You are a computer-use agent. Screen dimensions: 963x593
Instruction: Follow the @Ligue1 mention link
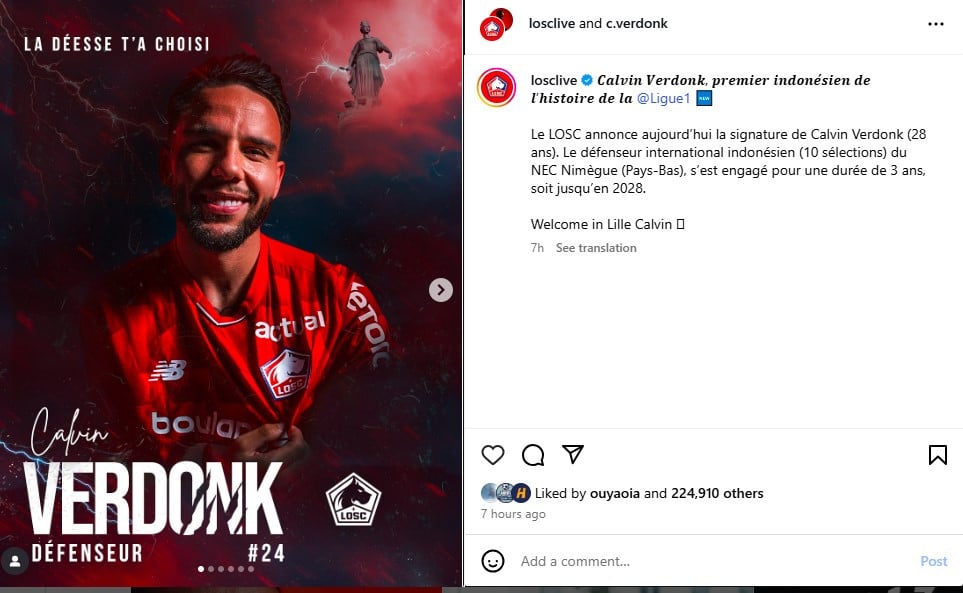663,98
